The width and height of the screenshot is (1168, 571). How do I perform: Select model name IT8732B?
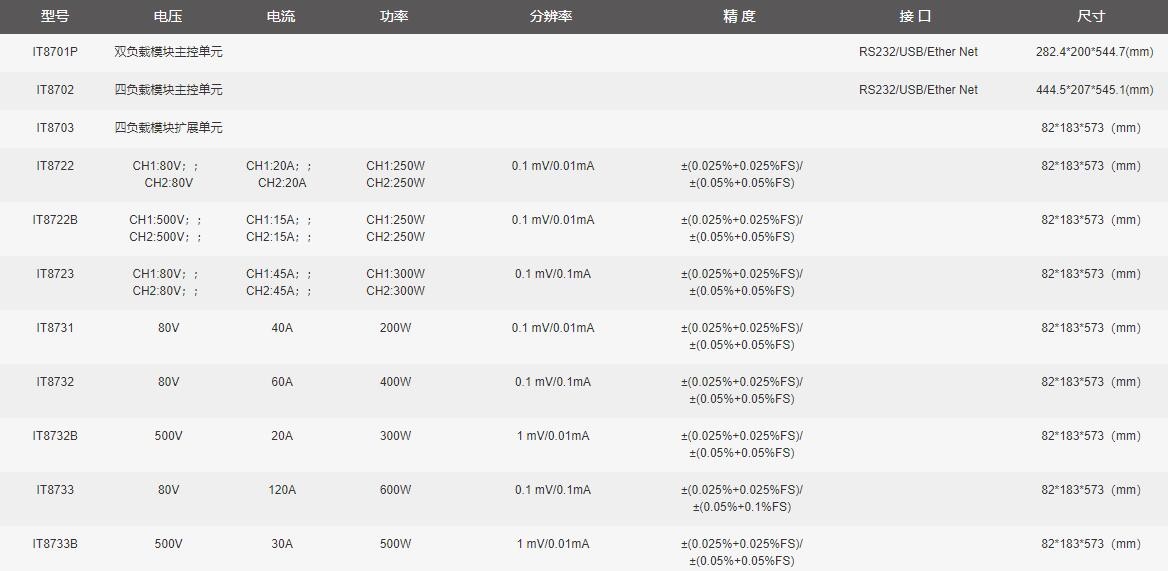tap(55, 436)
